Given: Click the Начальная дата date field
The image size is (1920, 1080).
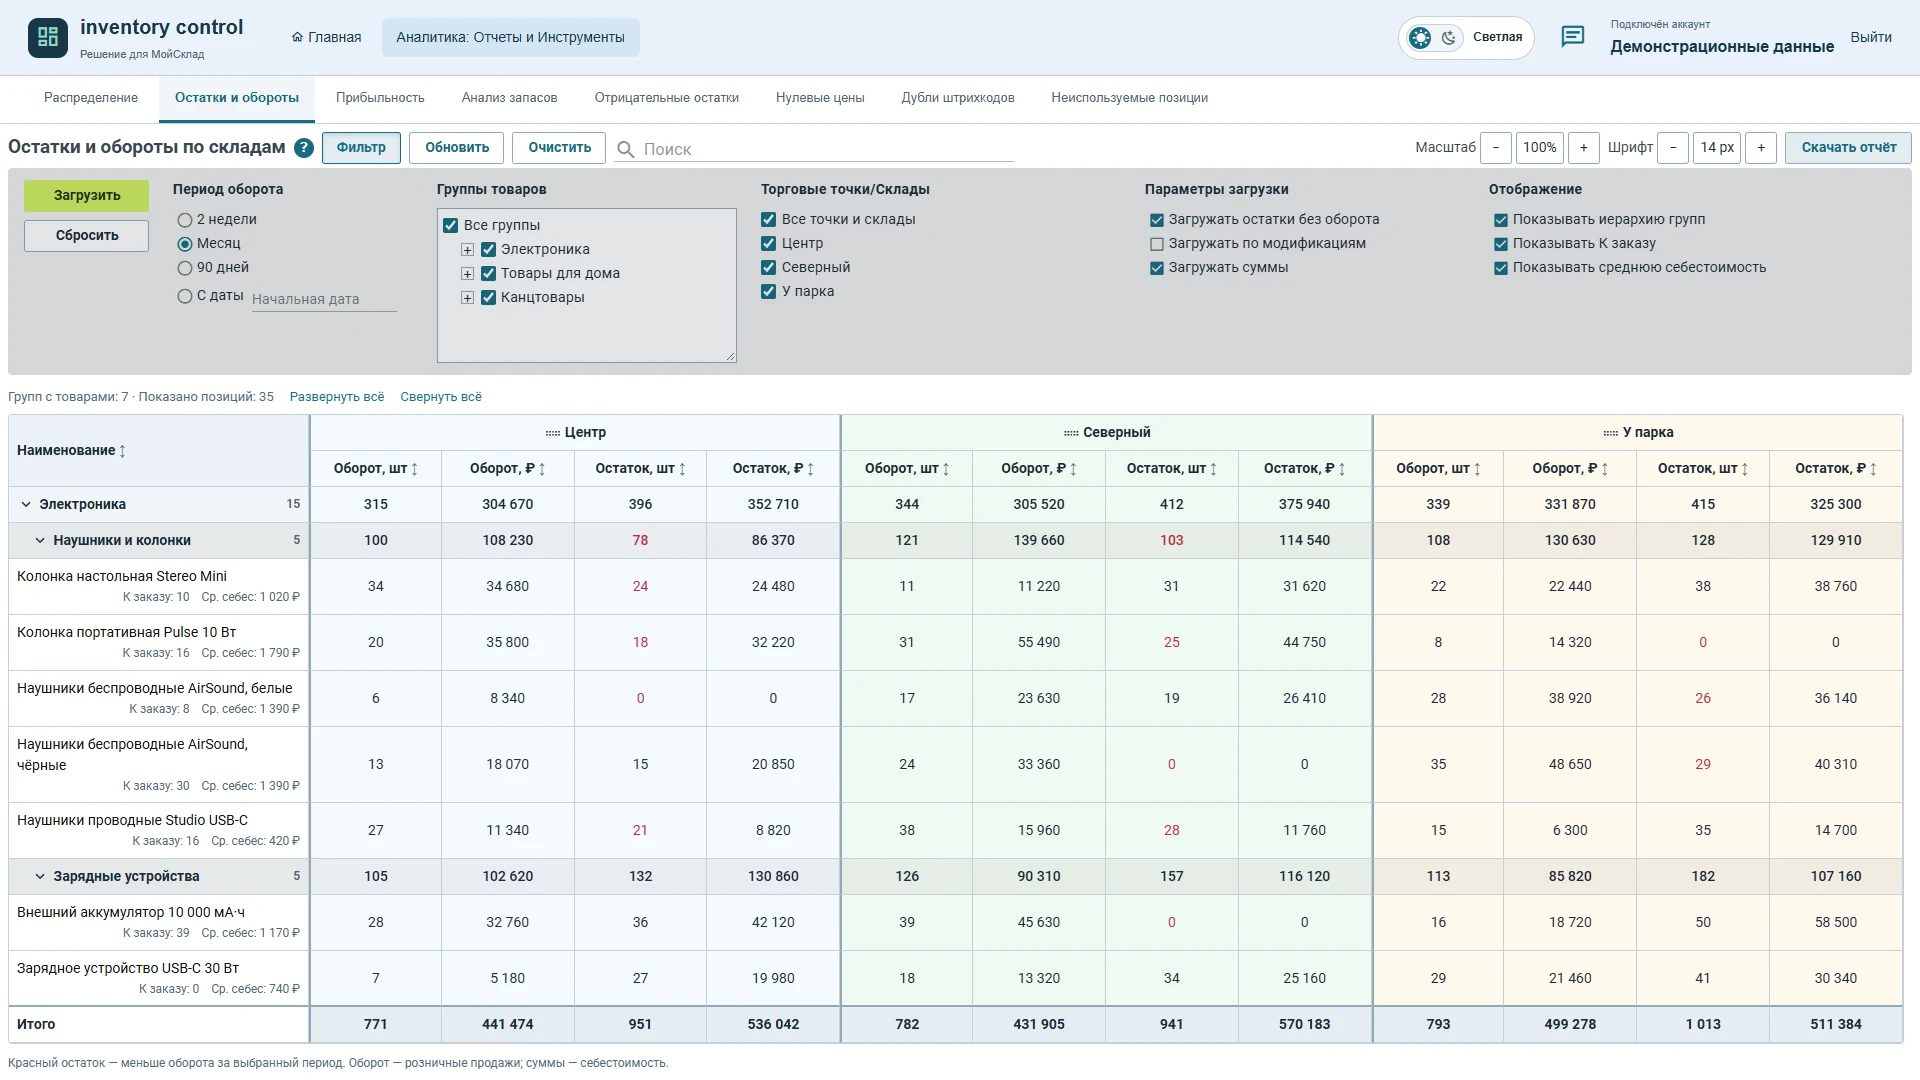Looking at the screenshot, I should (x=324, y=299).
